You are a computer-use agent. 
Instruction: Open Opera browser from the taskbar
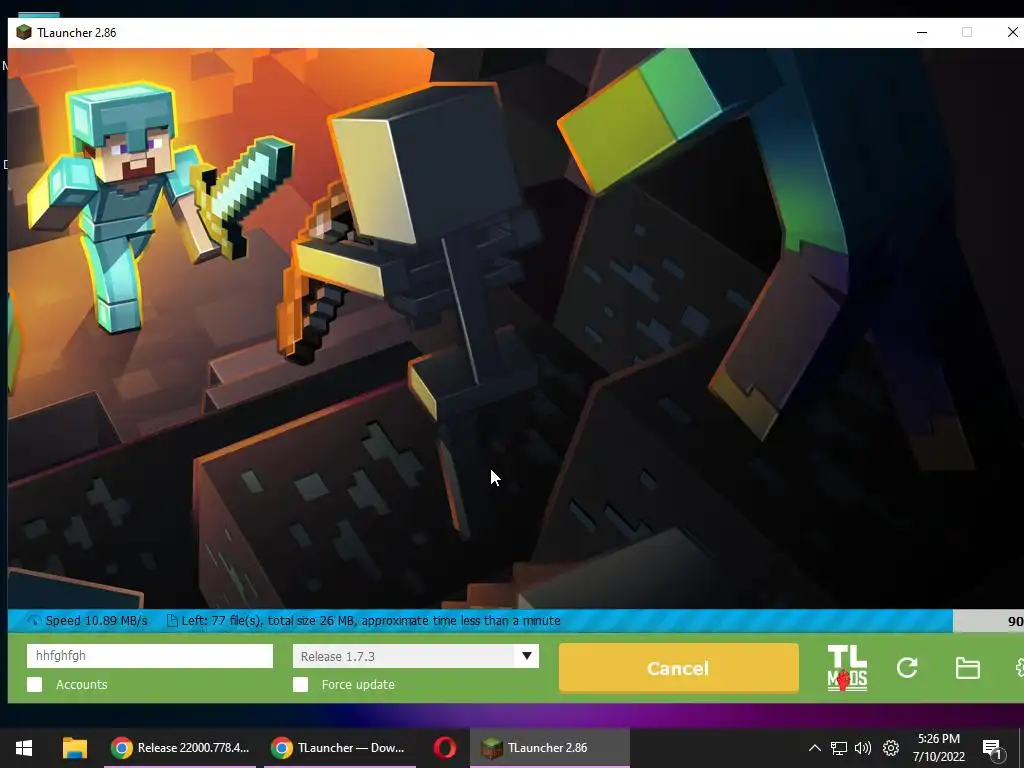445,748
